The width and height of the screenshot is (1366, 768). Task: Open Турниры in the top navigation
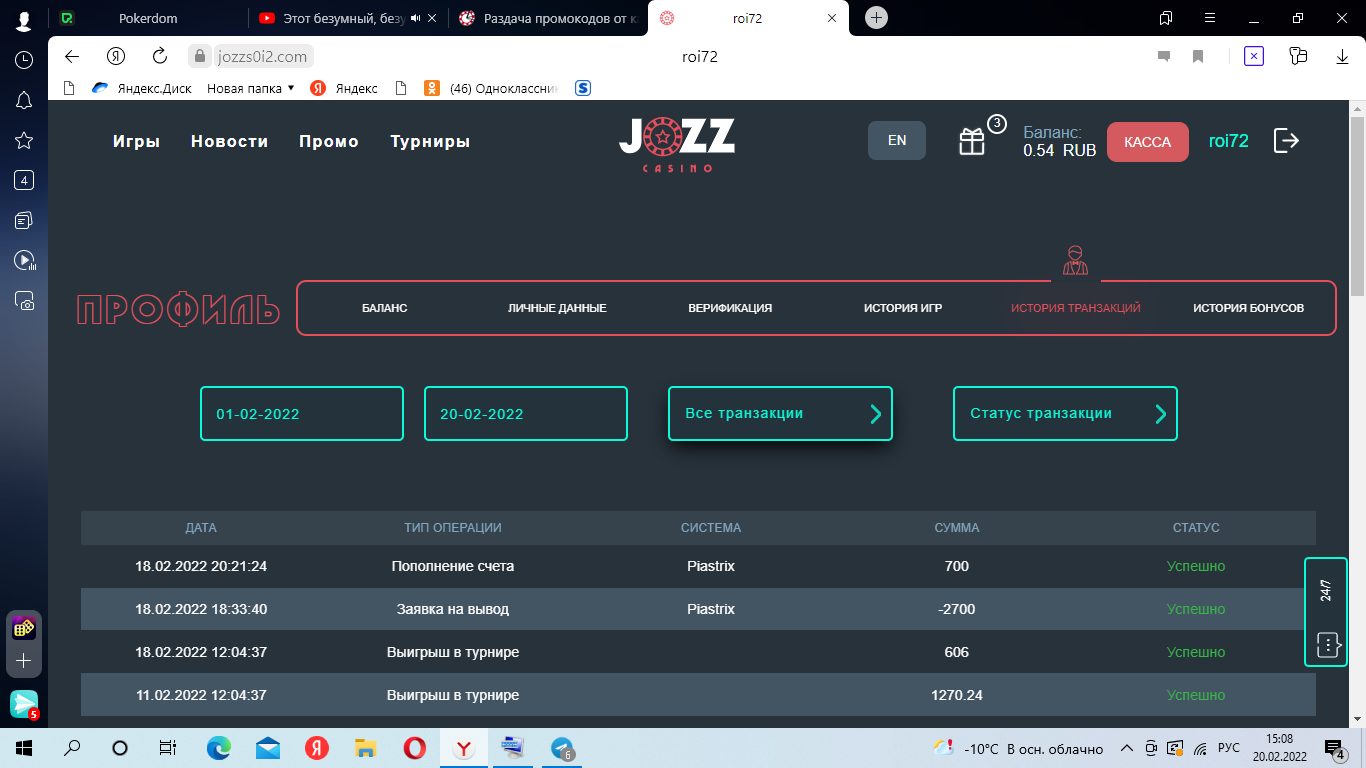tap(430, 142)
